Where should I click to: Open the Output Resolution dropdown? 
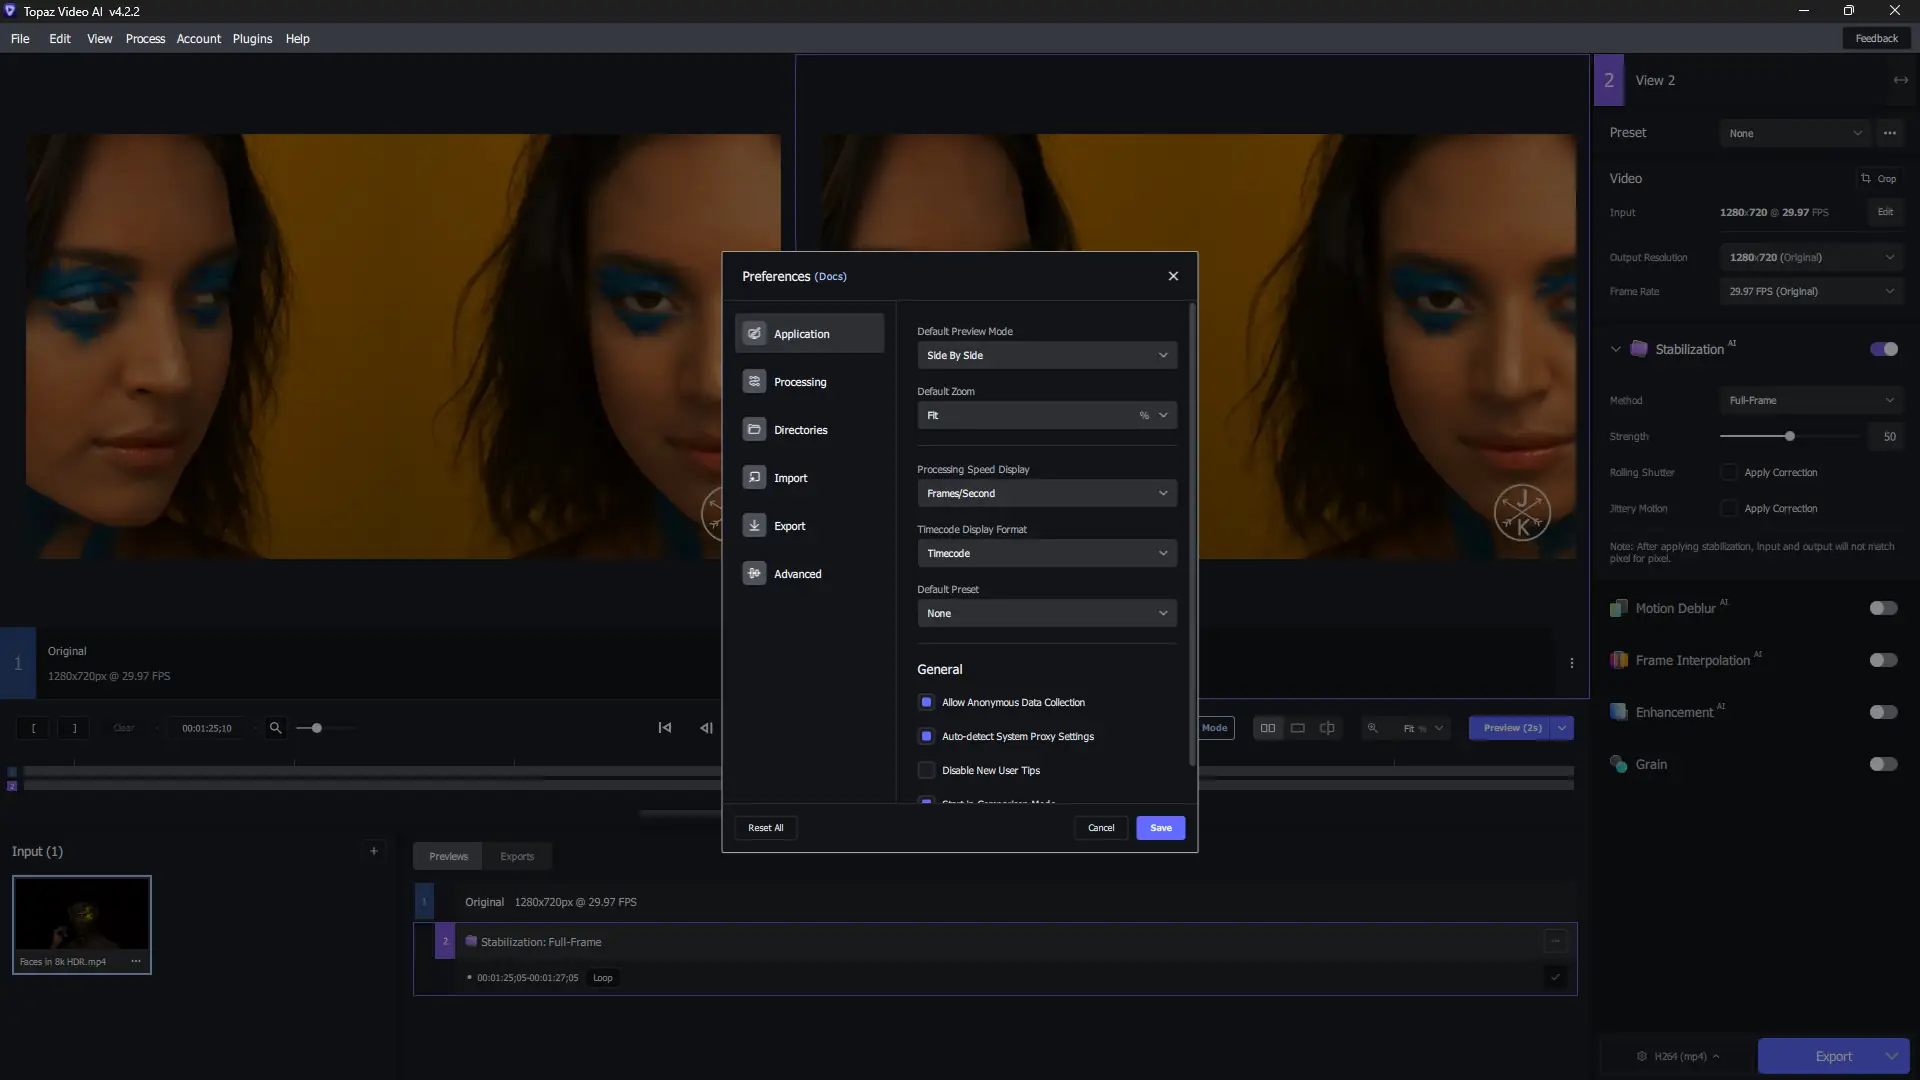click(x=1811, y=257)
